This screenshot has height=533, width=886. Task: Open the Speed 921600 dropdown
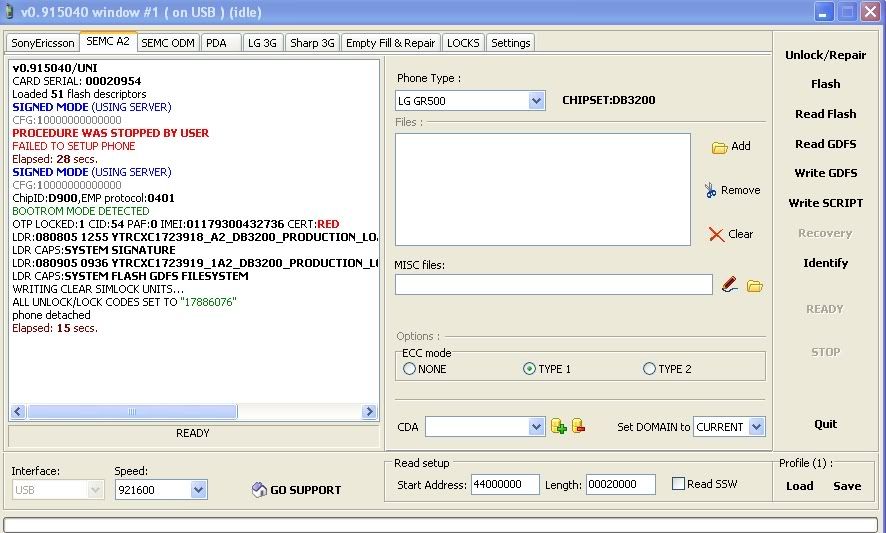(x=198, y=489)
